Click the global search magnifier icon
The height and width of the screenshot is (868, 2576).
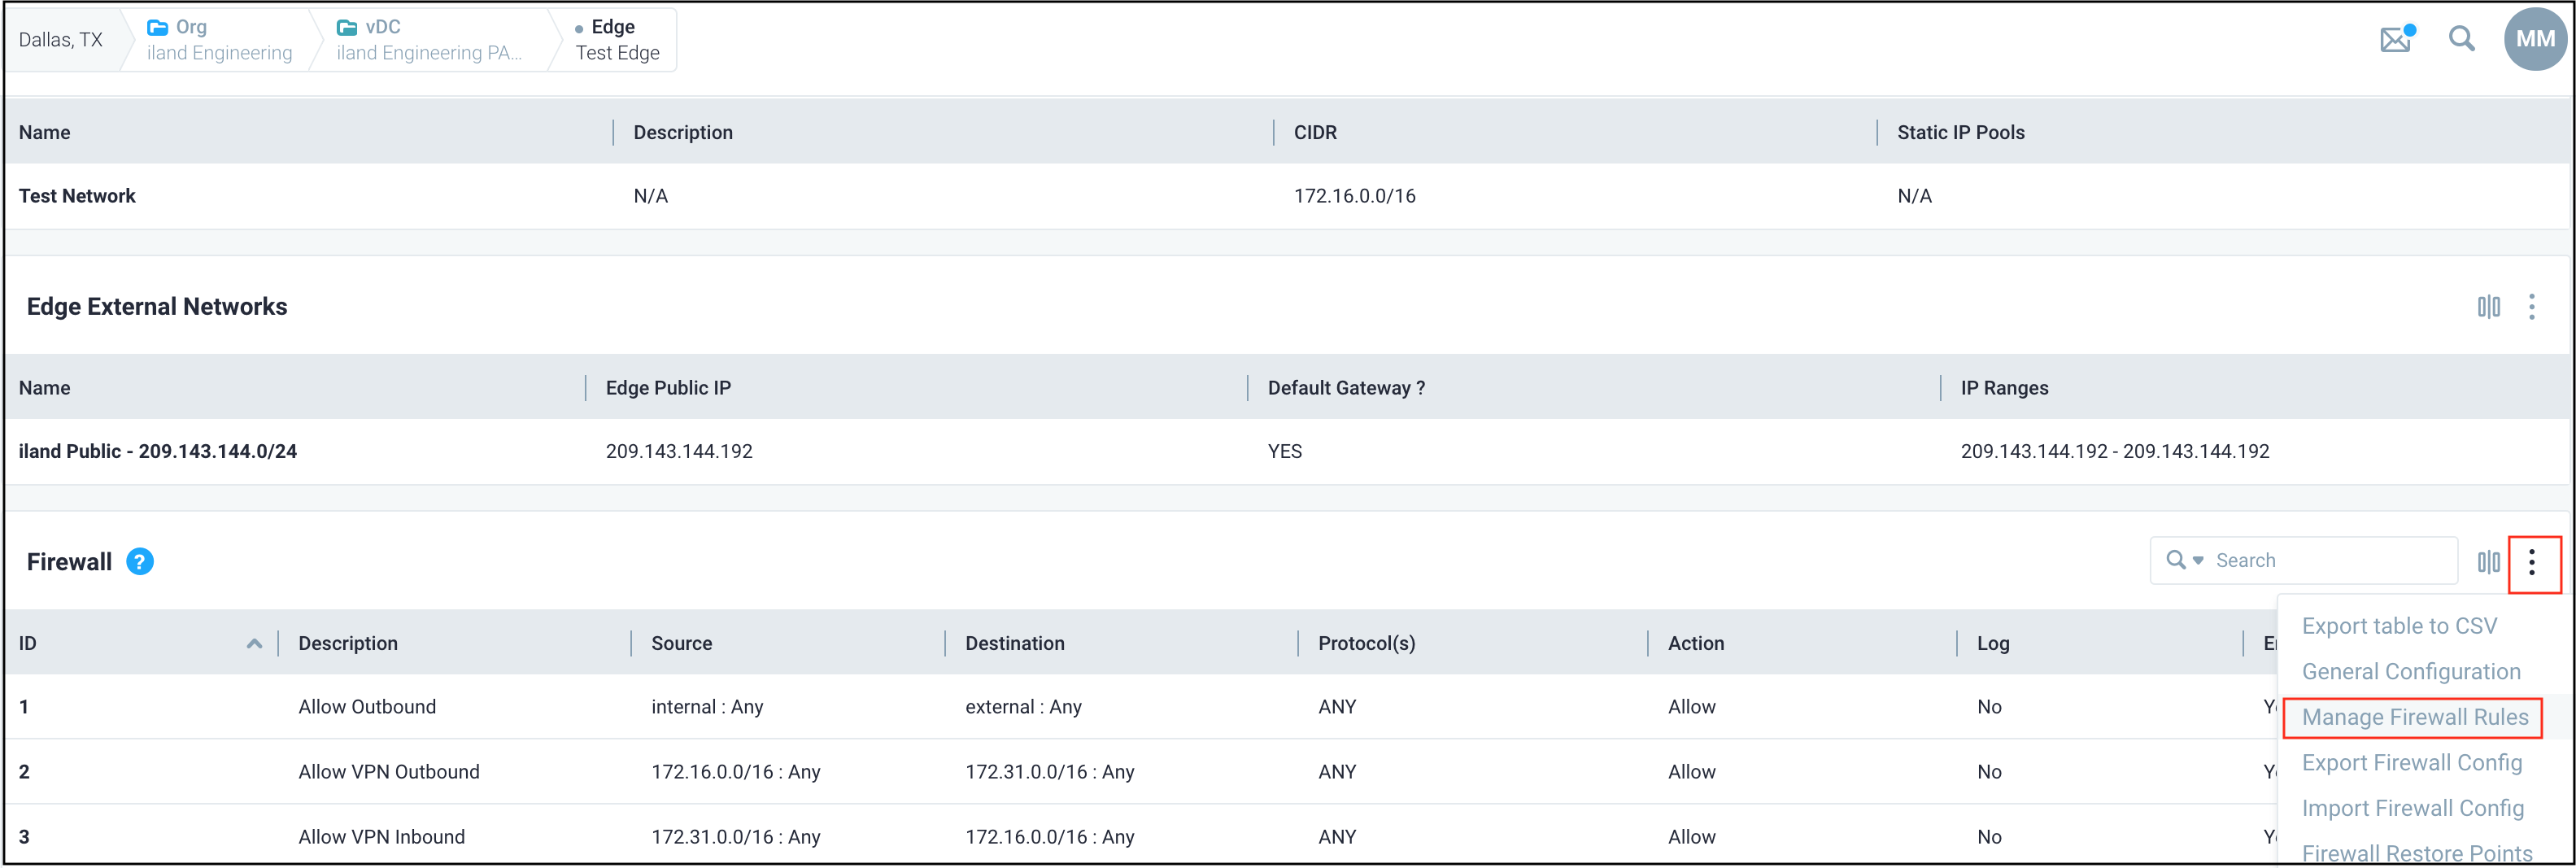[x=2461, y=40]
